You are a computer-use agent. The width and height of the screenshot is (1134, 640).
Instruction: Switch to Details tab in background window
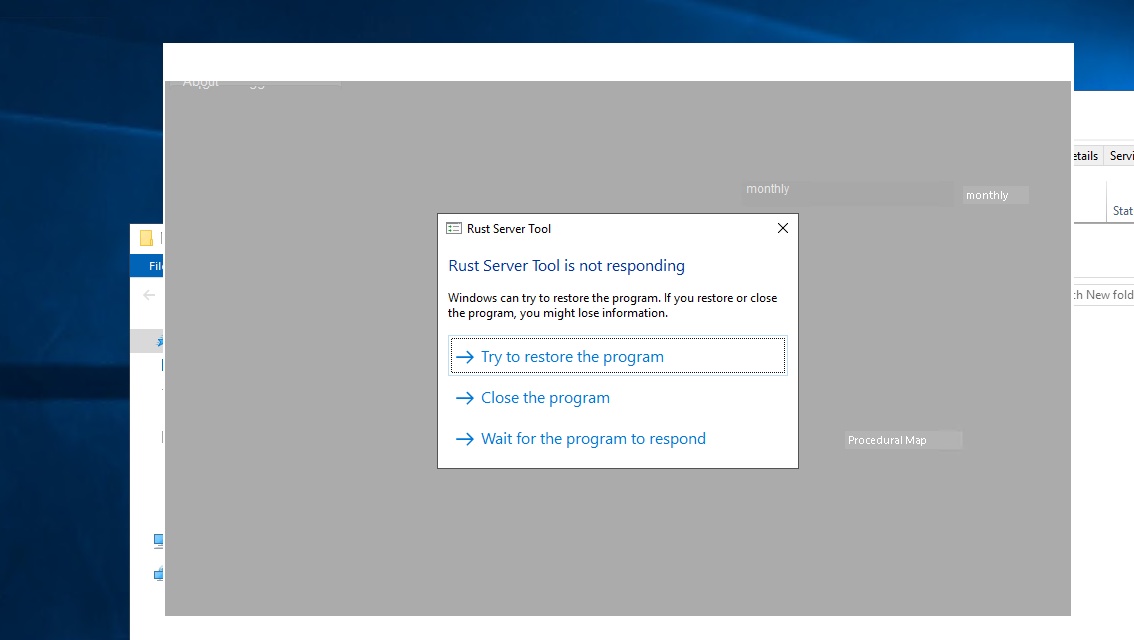1087,155
